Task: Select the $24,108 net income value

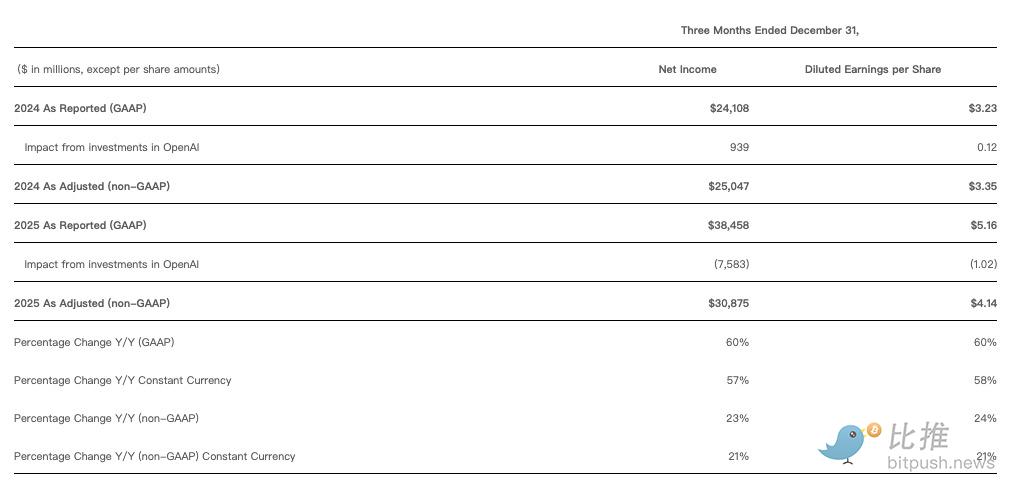Action: point(729,108)
